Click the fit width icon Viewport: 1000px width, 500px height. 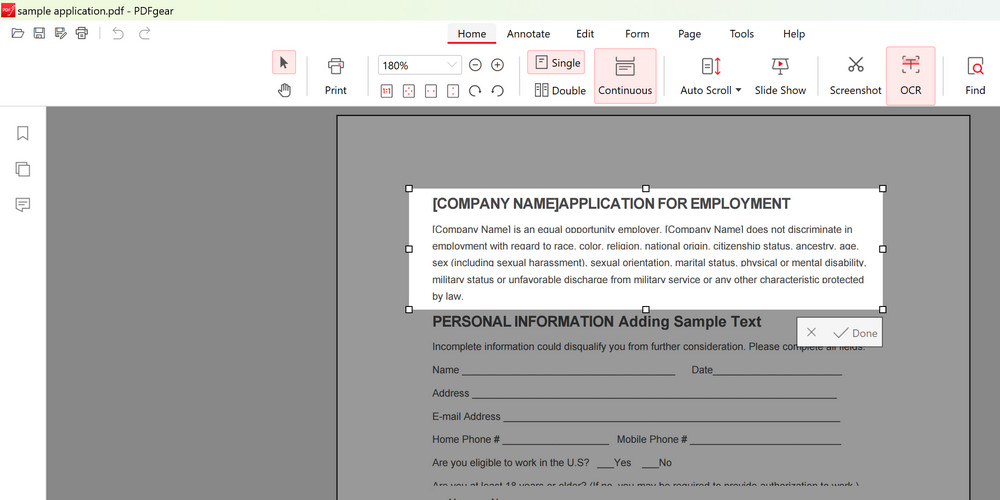tap(431, 91)
